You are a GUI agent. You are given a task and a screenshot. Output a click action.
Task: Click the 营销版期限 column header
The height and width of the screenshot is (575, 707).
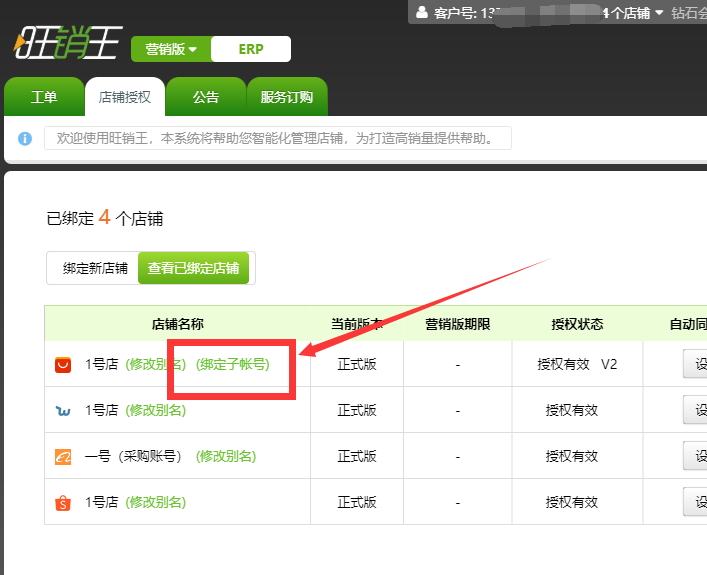[x=458, y=324]
